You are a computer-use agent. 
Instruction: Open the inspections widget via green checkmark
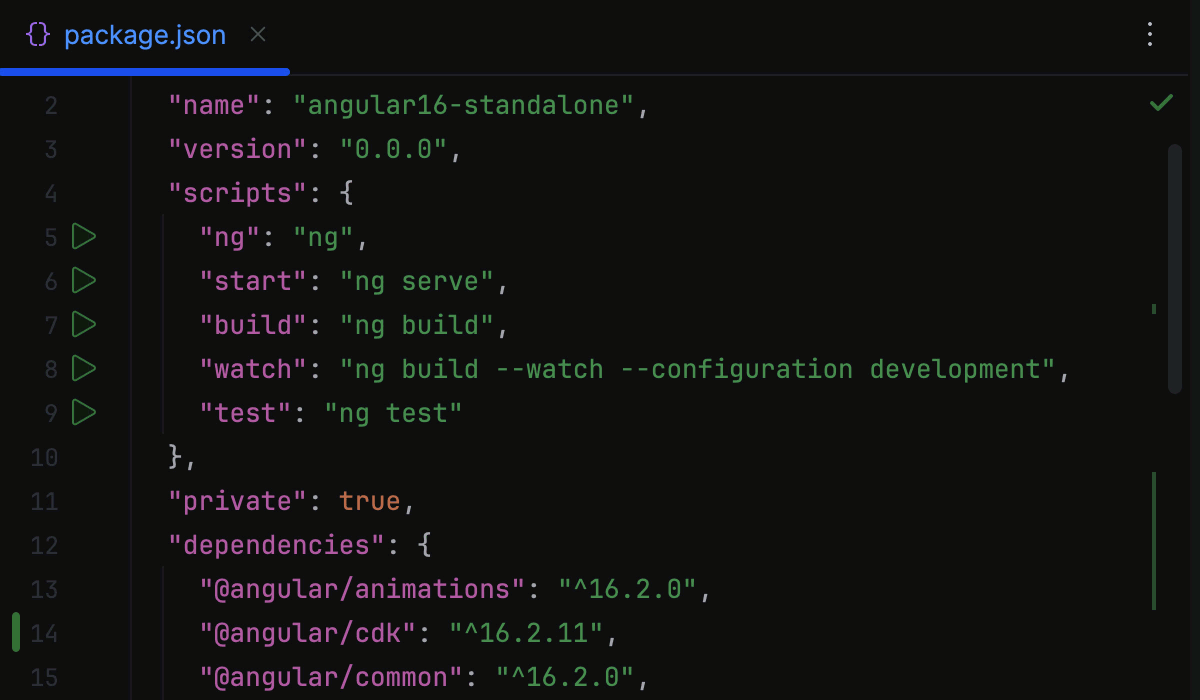coord(1160,101)
